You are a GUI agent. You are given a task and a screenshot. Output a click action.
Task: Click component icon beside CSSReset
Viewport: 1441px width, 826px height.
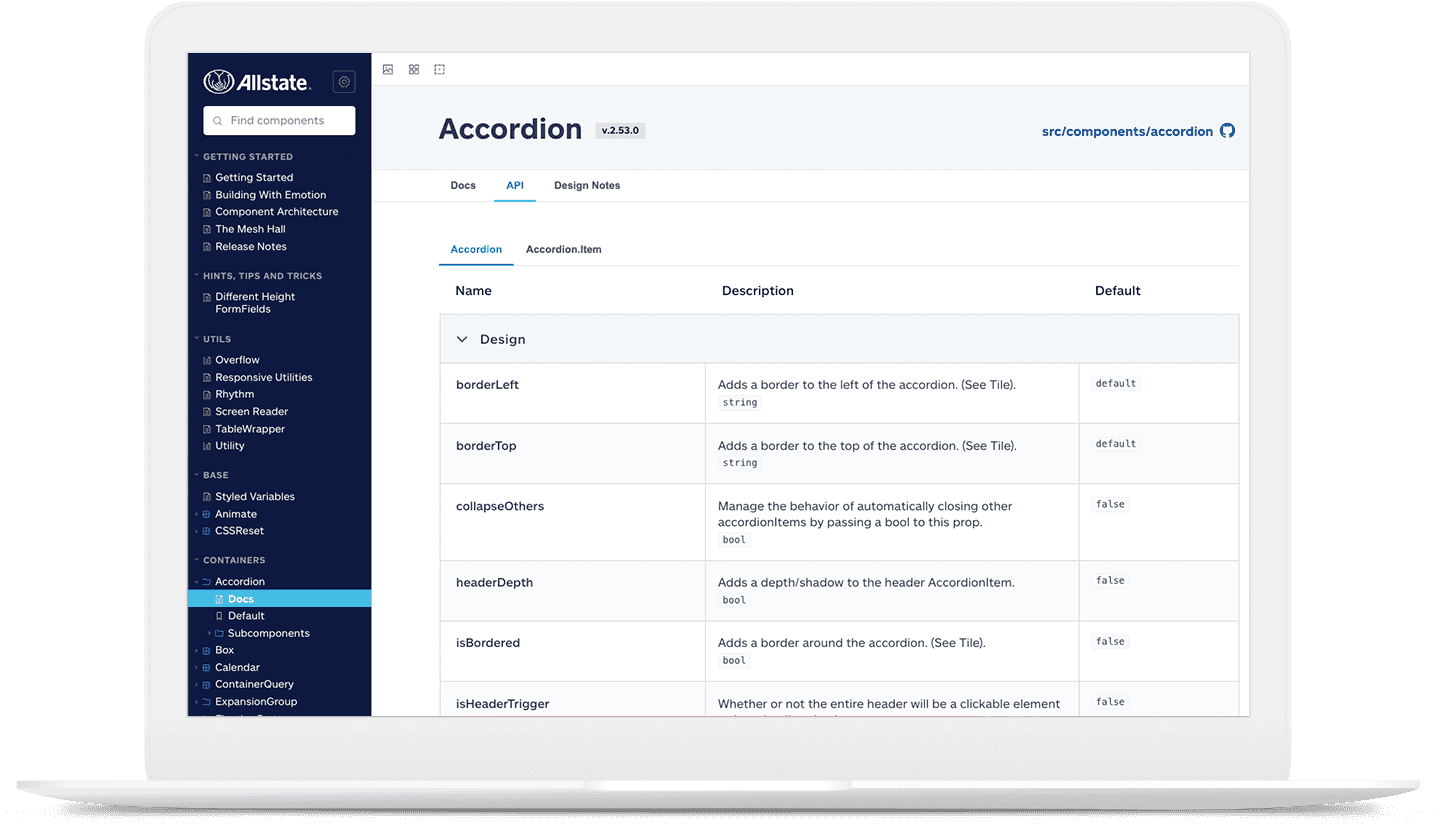(207, 531)
